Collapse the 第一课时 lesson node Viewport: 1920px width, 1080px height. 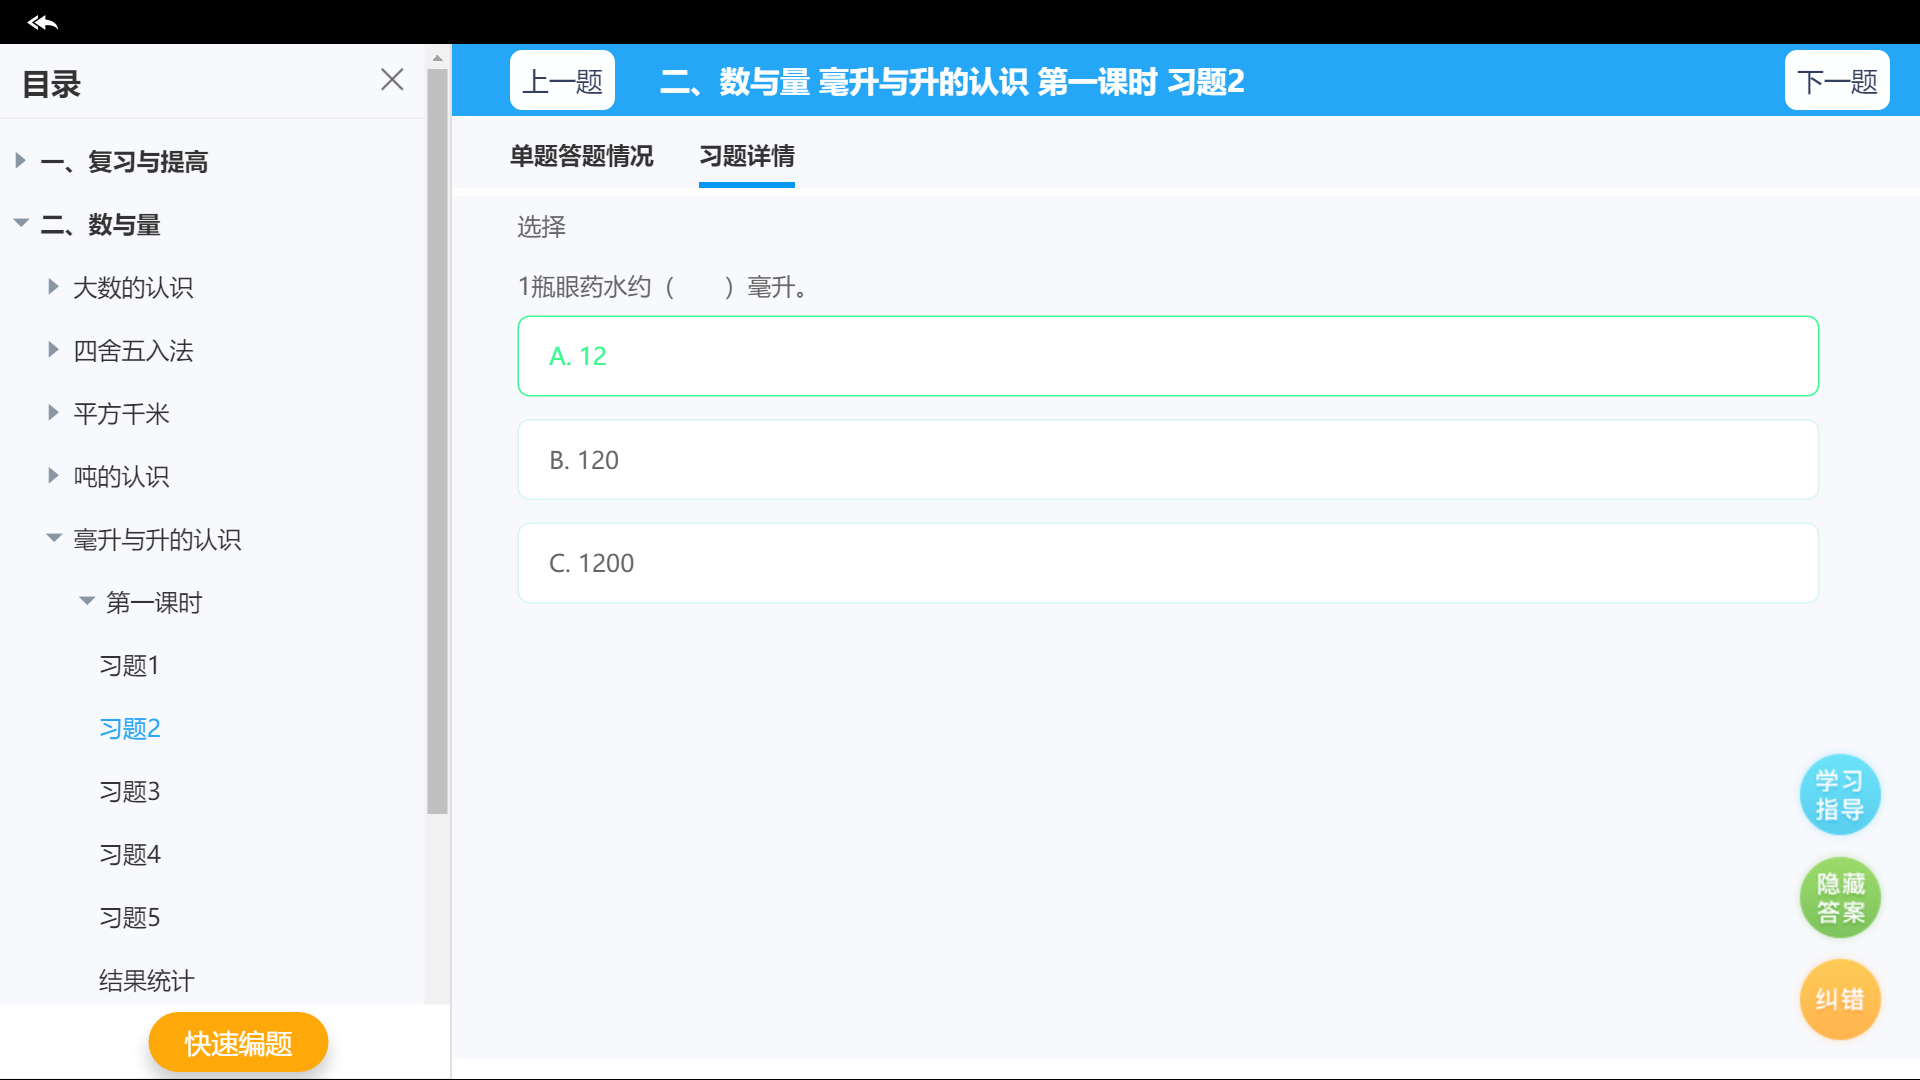click(87, 602)
